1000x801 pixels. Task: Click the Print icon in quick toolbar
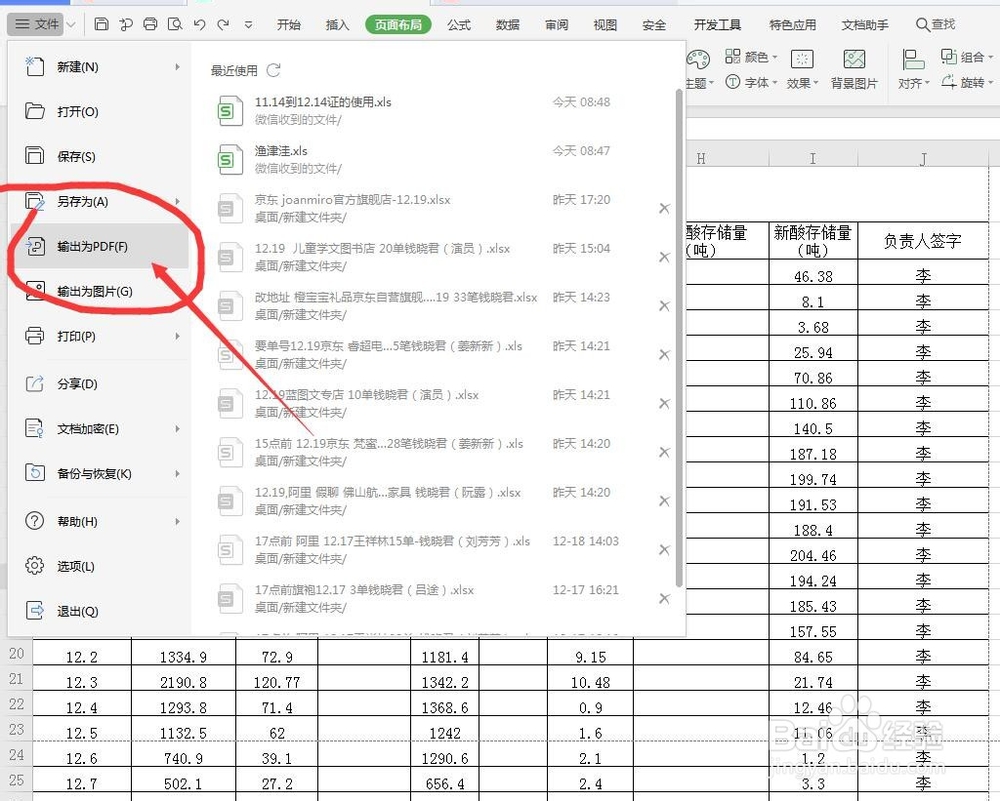[x=150, y=23]
